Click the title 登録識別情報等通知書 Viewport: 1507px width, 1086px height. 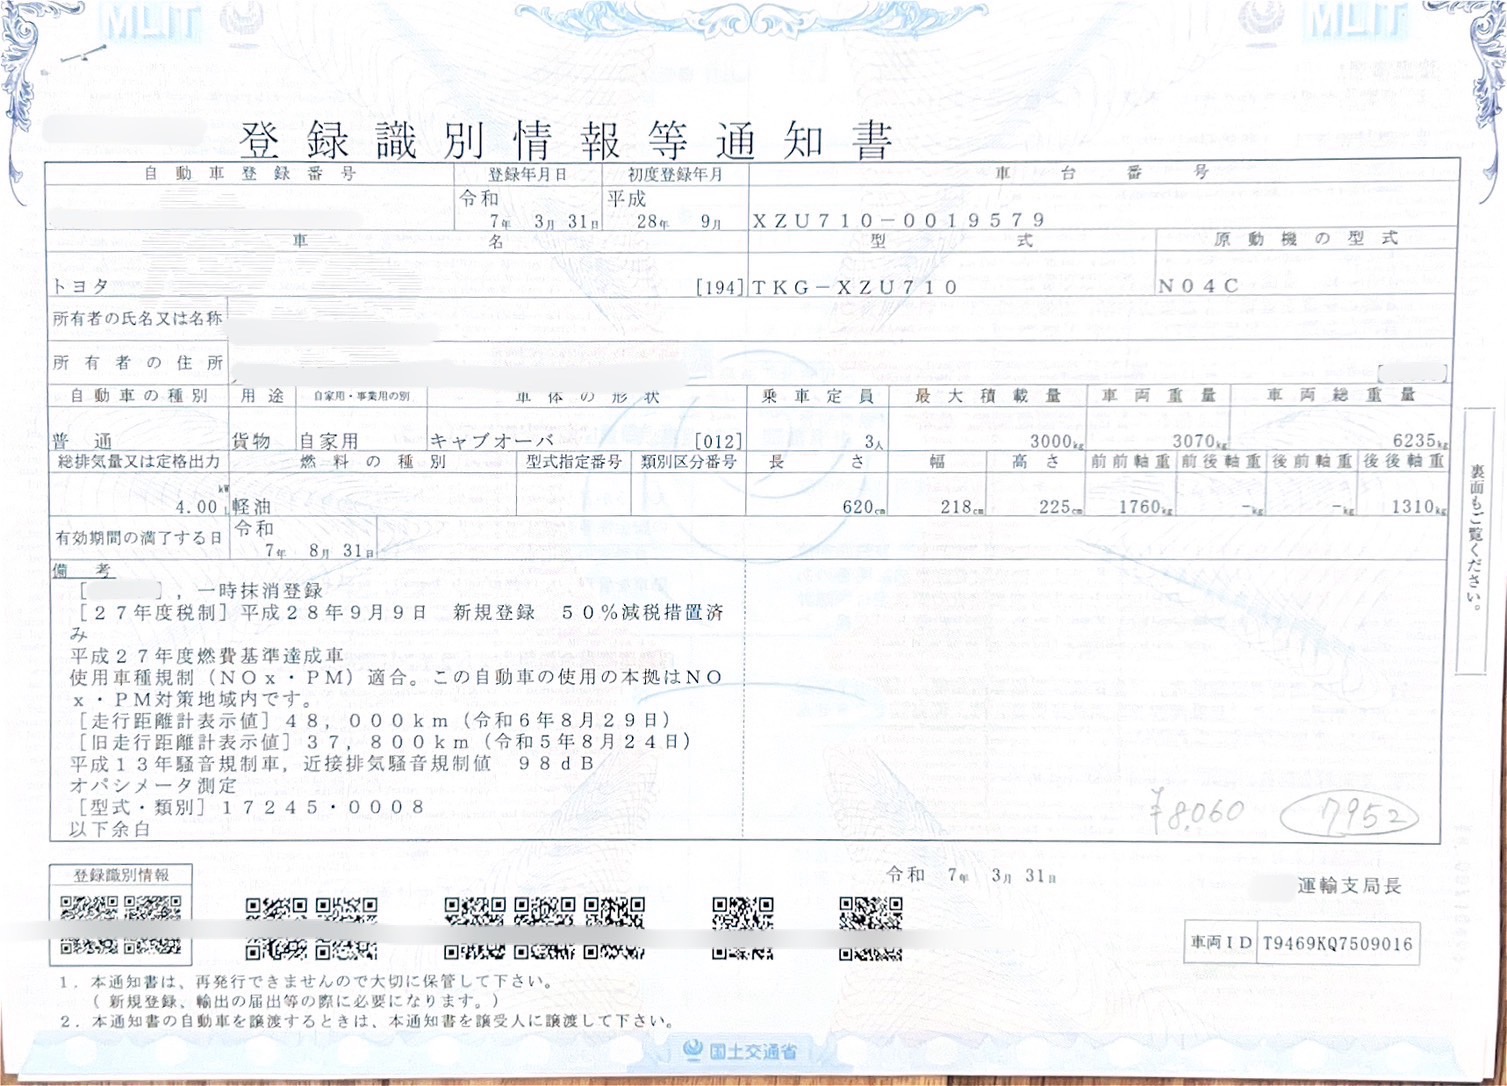(x=565, y=141)
